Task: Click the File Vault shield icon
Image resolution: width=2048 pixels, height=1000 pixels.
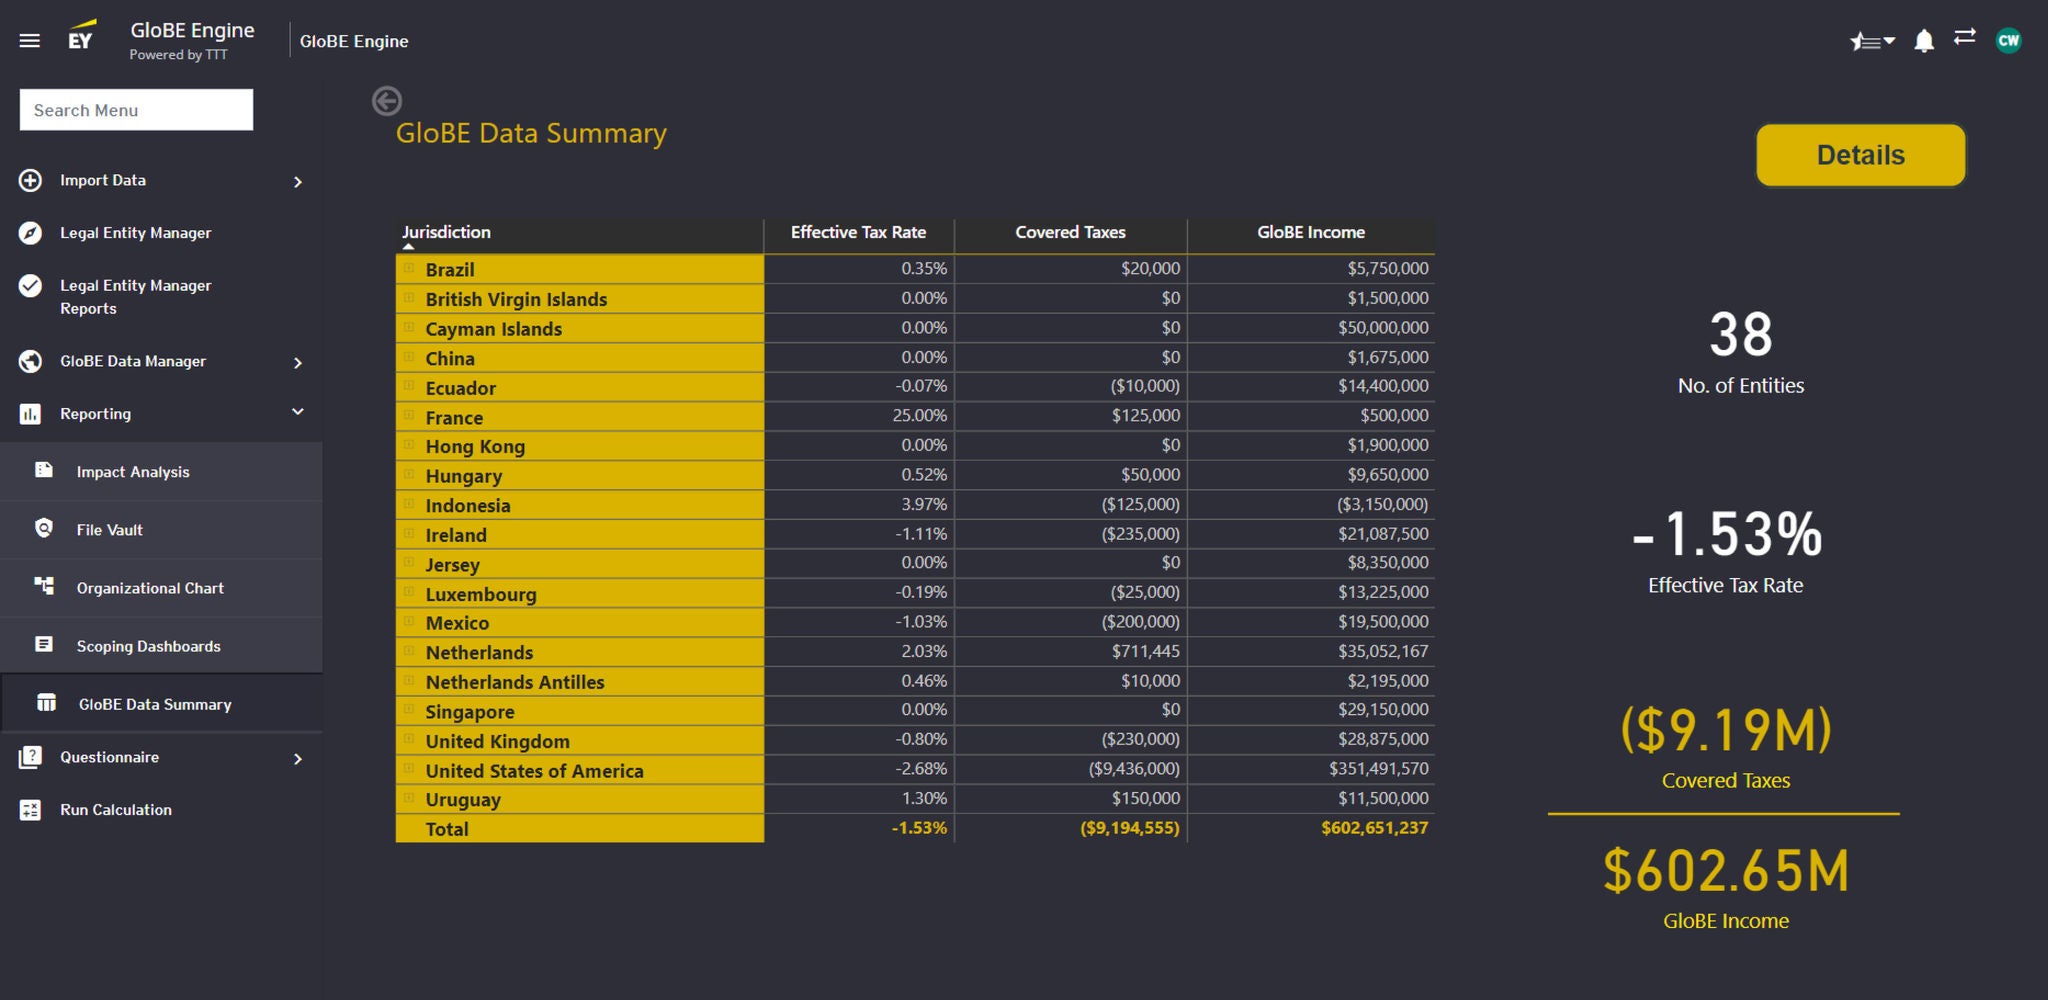Action: (44, 529)
